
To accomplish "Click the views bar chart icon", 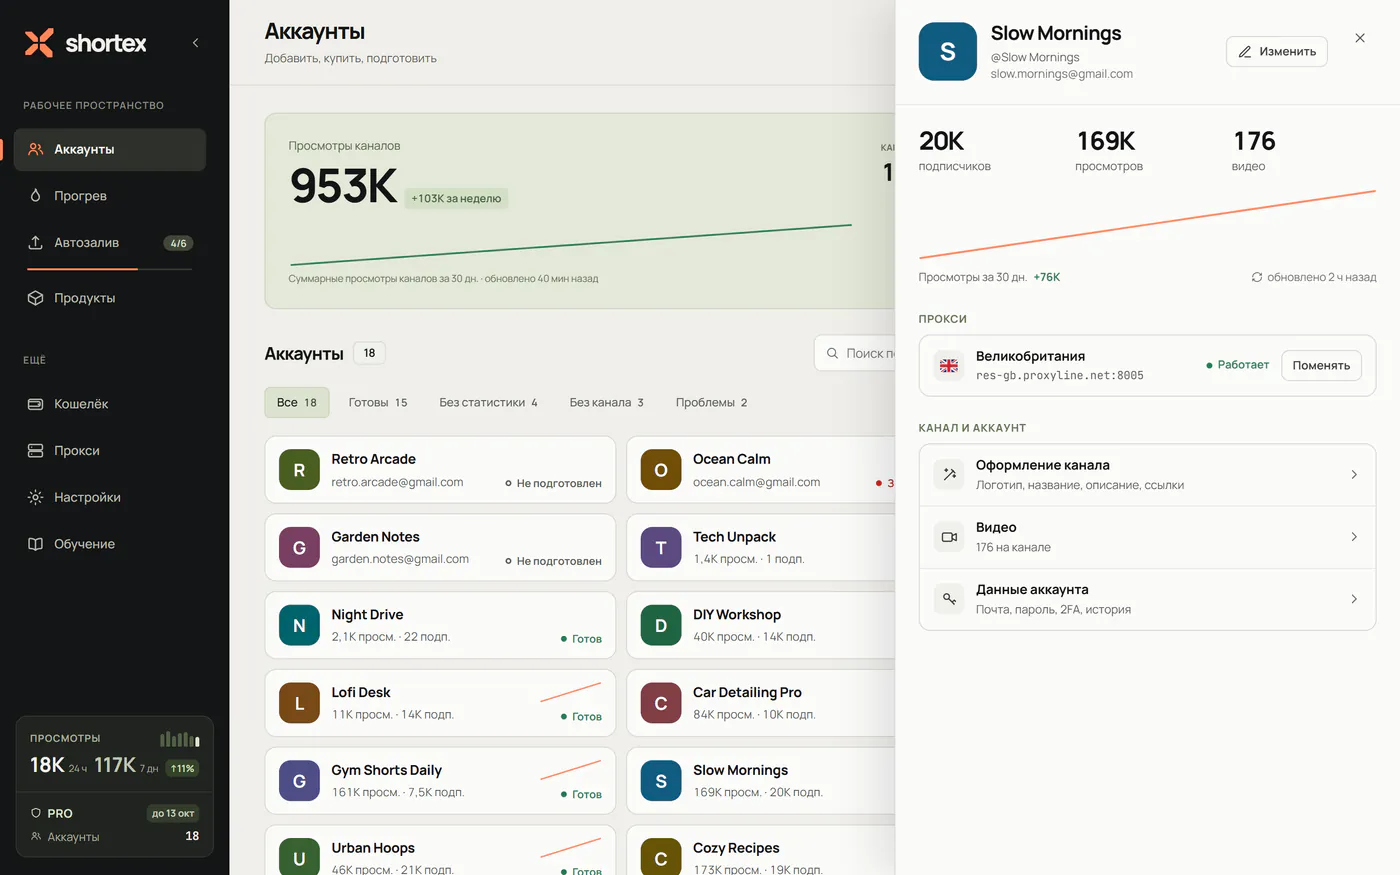I will click(x=180, y=739).
